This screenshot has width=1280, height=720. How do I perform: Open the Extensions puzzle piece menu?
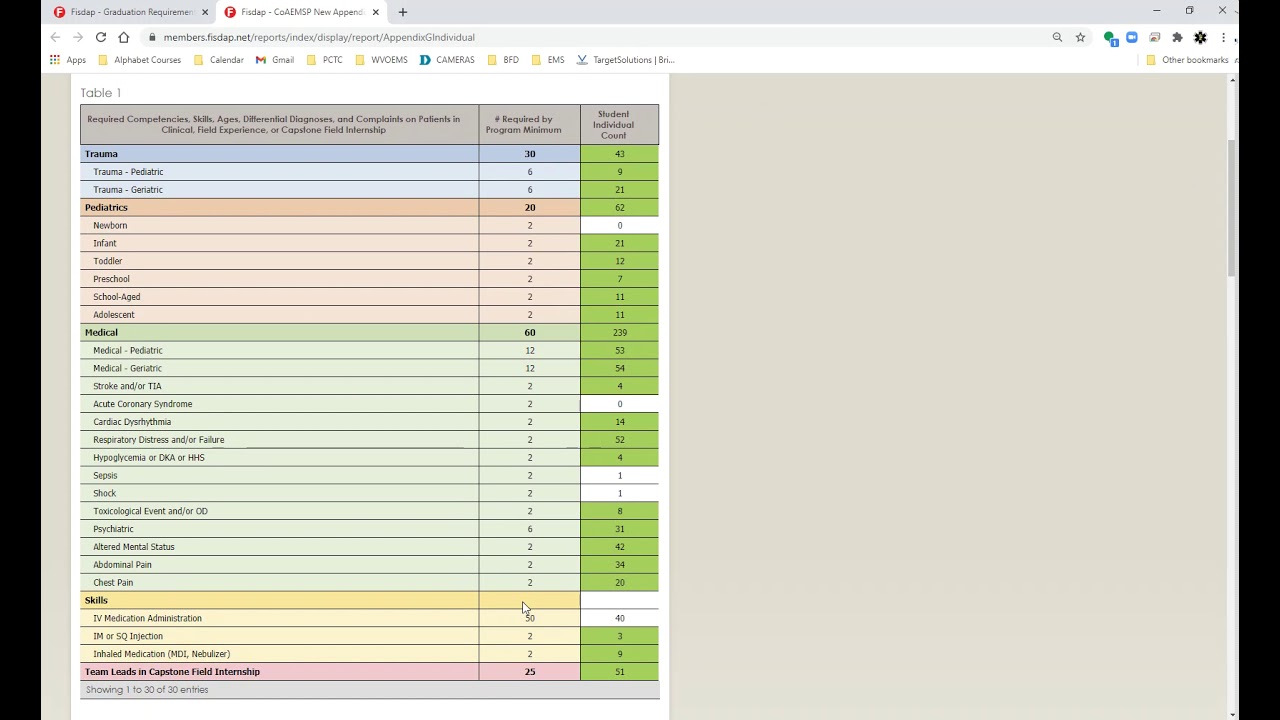pos(1177,37)
